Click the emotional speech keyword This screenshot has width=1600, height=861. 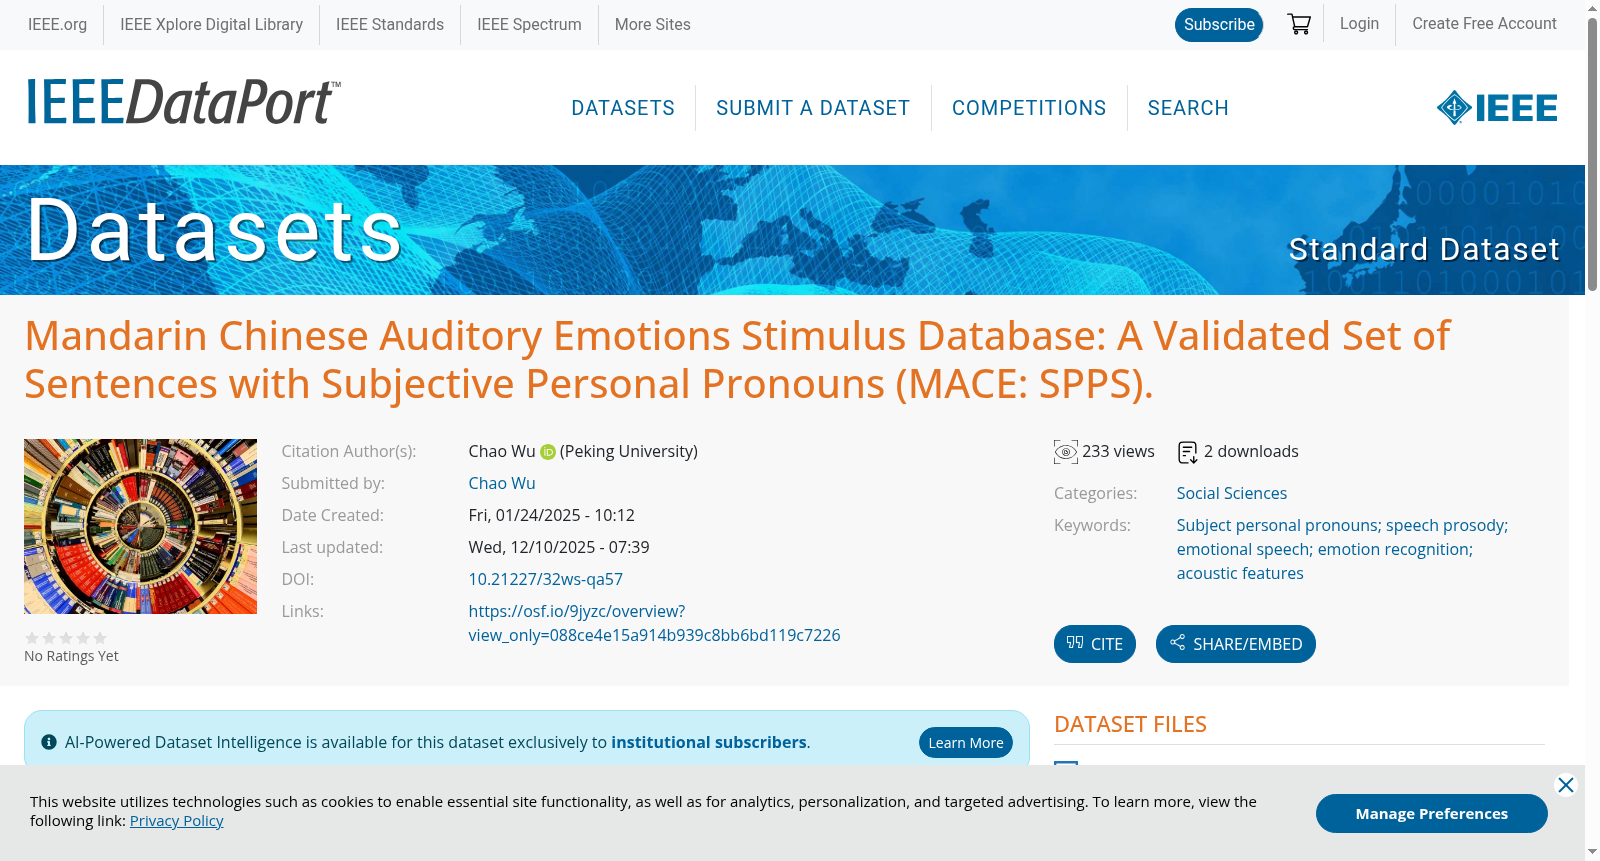coord(1243,549)
